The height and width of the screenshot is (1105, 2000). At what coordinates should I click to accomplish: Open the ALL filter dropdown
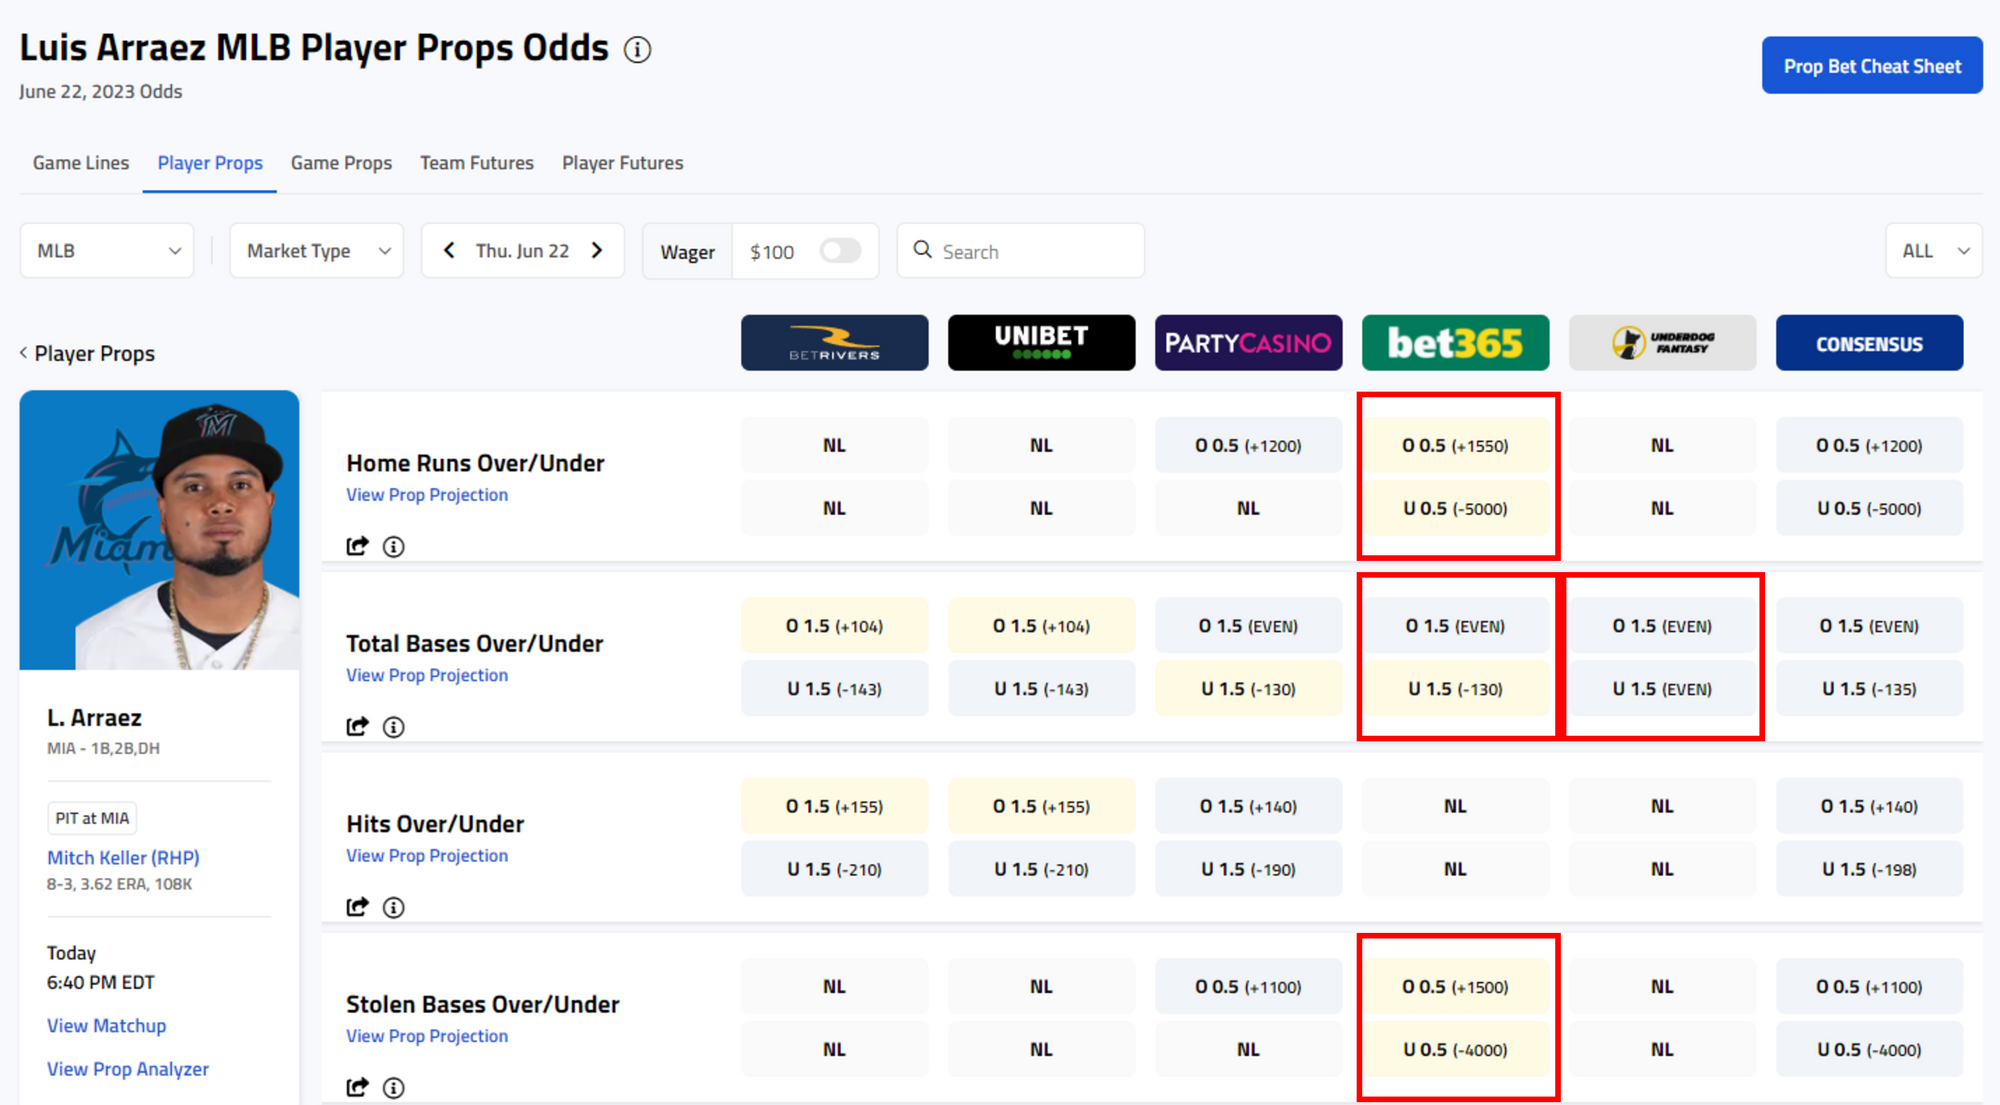(x=1933, y=251)
